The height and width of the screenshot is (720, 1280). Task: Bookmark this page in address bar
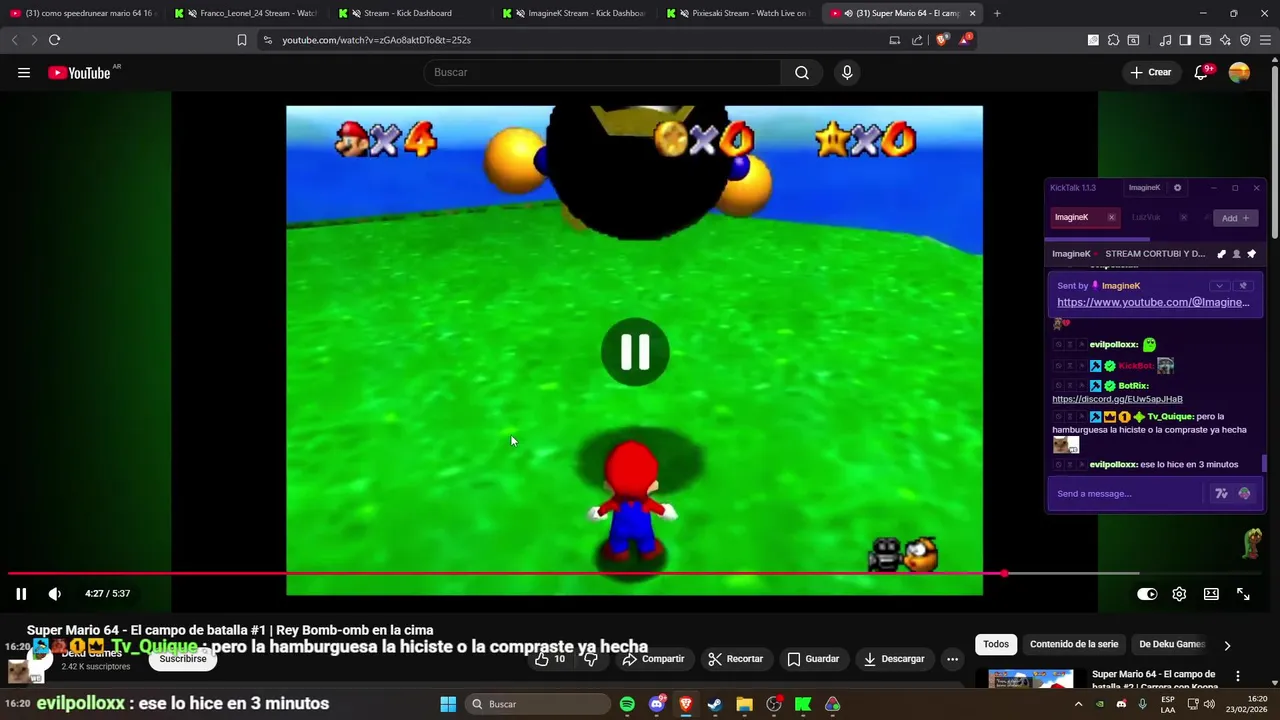(241, 40)
